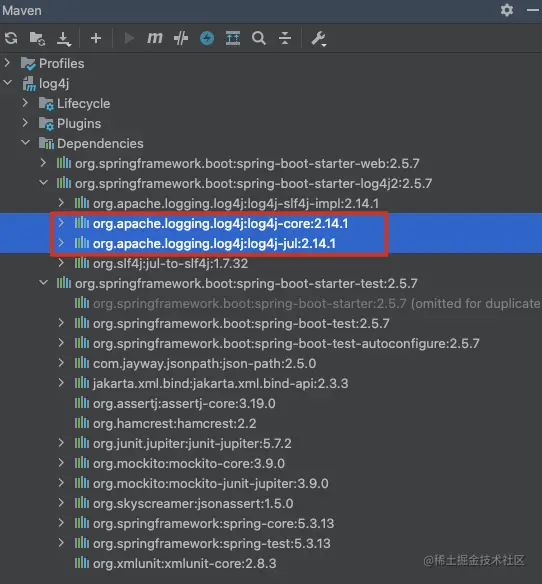The height and width of the screenshot is (584, 542).
Task: Click library icon beside xmlunit-core:2.8.3
Action: (82, 563)
